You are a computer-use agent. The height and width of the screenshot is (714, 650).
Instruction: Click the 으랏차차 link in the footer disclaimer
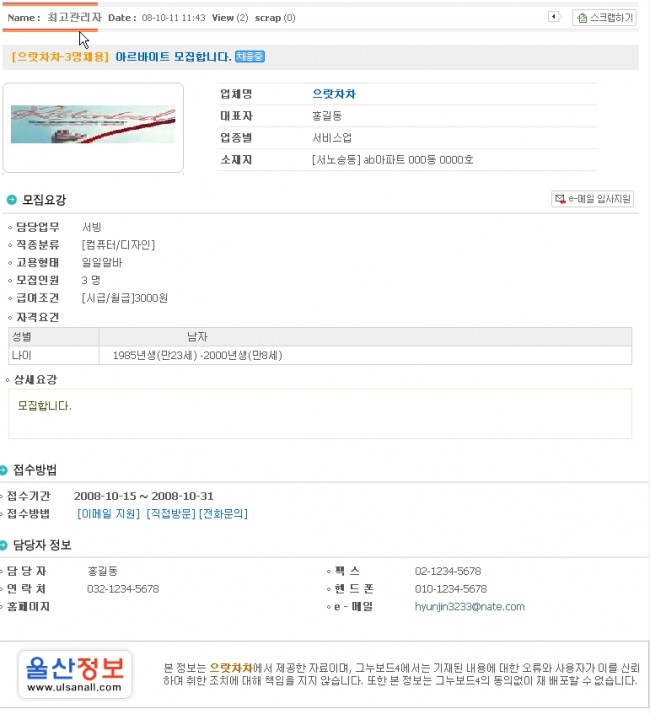pyautogui.click(x=231, y=667)
